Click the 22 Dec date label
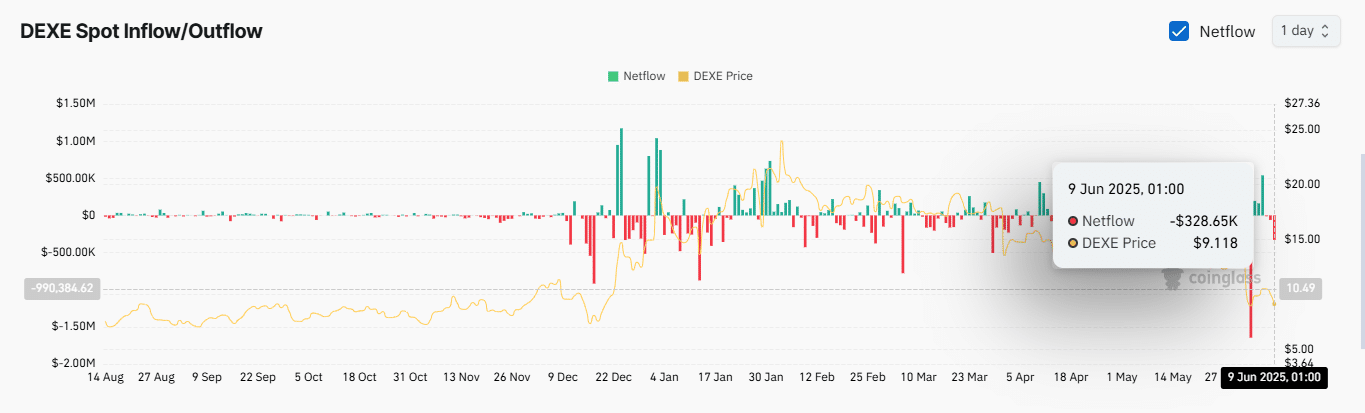This screenshot has width=1365, height=413. click(613, 378)
